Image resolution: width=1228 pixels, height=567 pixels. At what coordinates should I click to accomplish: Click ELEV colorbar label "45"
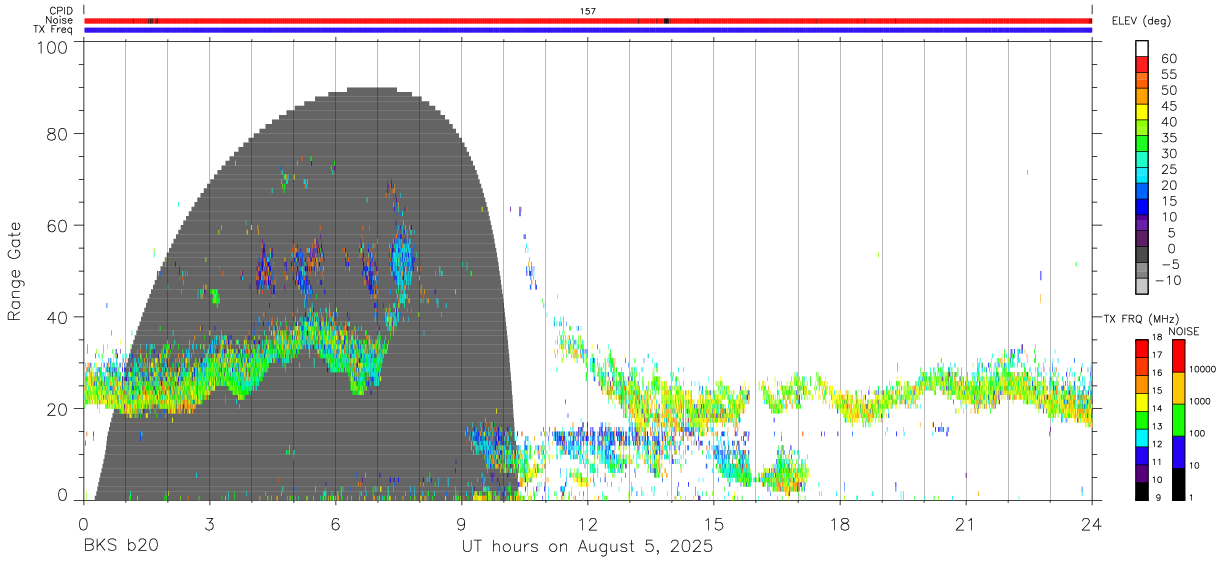tap(1168, 106)
